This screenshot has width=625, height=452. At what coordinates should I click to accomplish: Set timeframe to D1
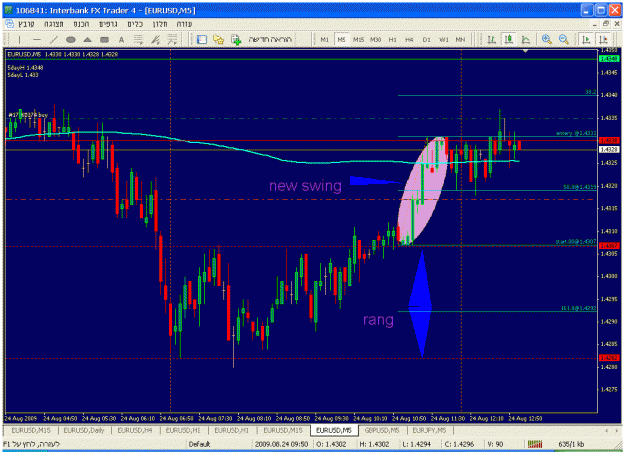pyautogui.click(x=426, y=39)
